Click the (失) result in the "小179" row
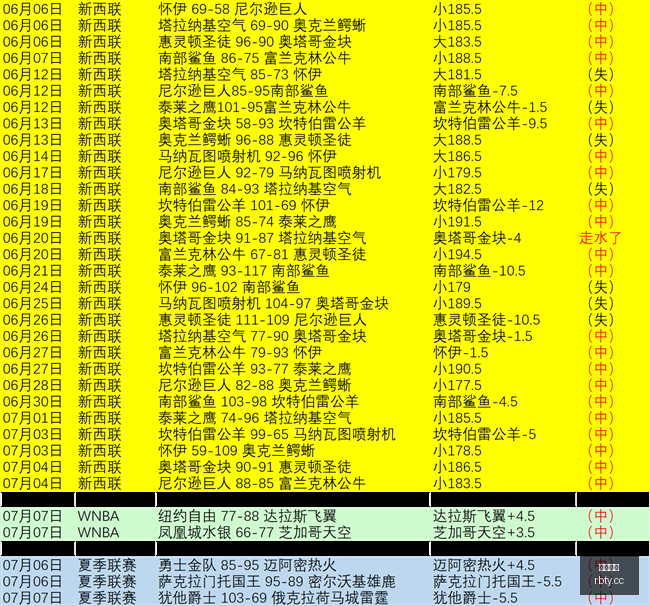650x606 pixels. [600, 287]
